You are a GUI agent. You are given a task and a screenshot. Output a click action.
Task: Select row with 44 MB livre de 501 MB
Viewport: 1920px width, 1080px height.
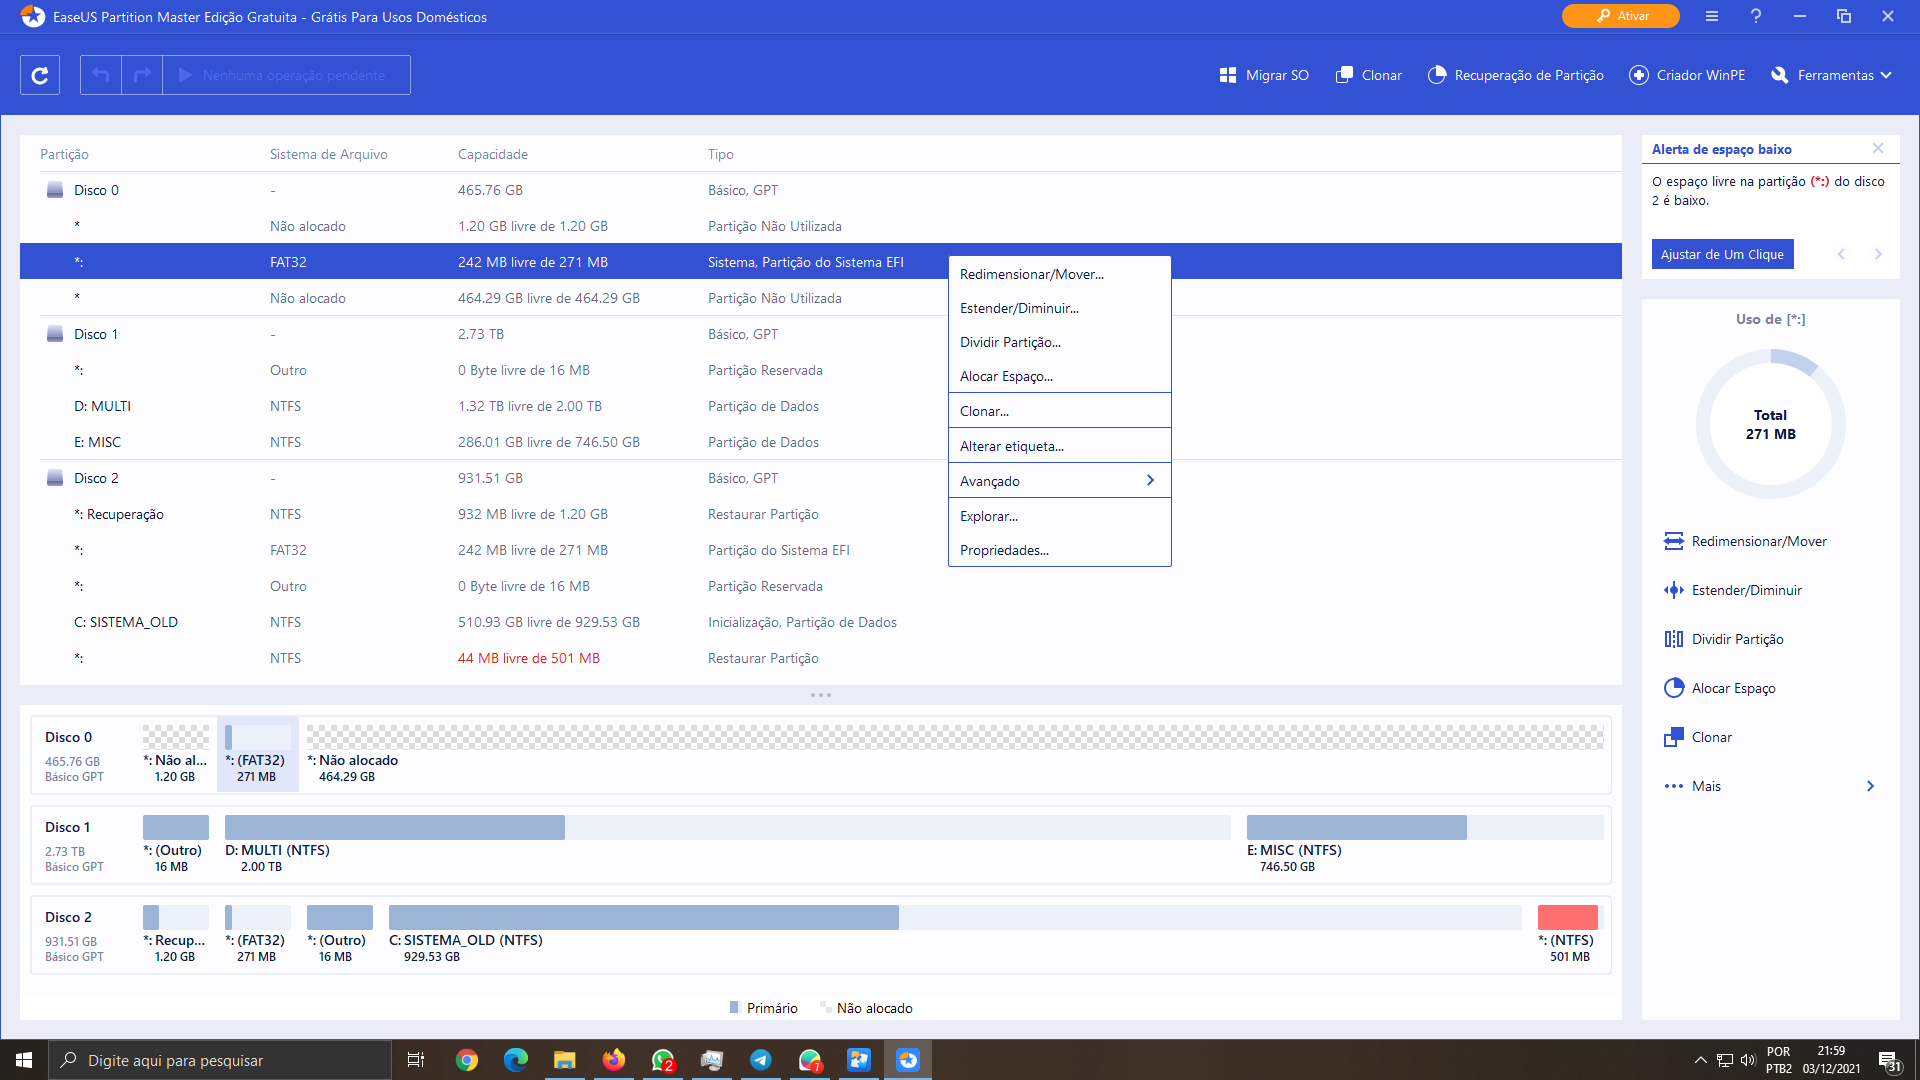tap(820, 658)
